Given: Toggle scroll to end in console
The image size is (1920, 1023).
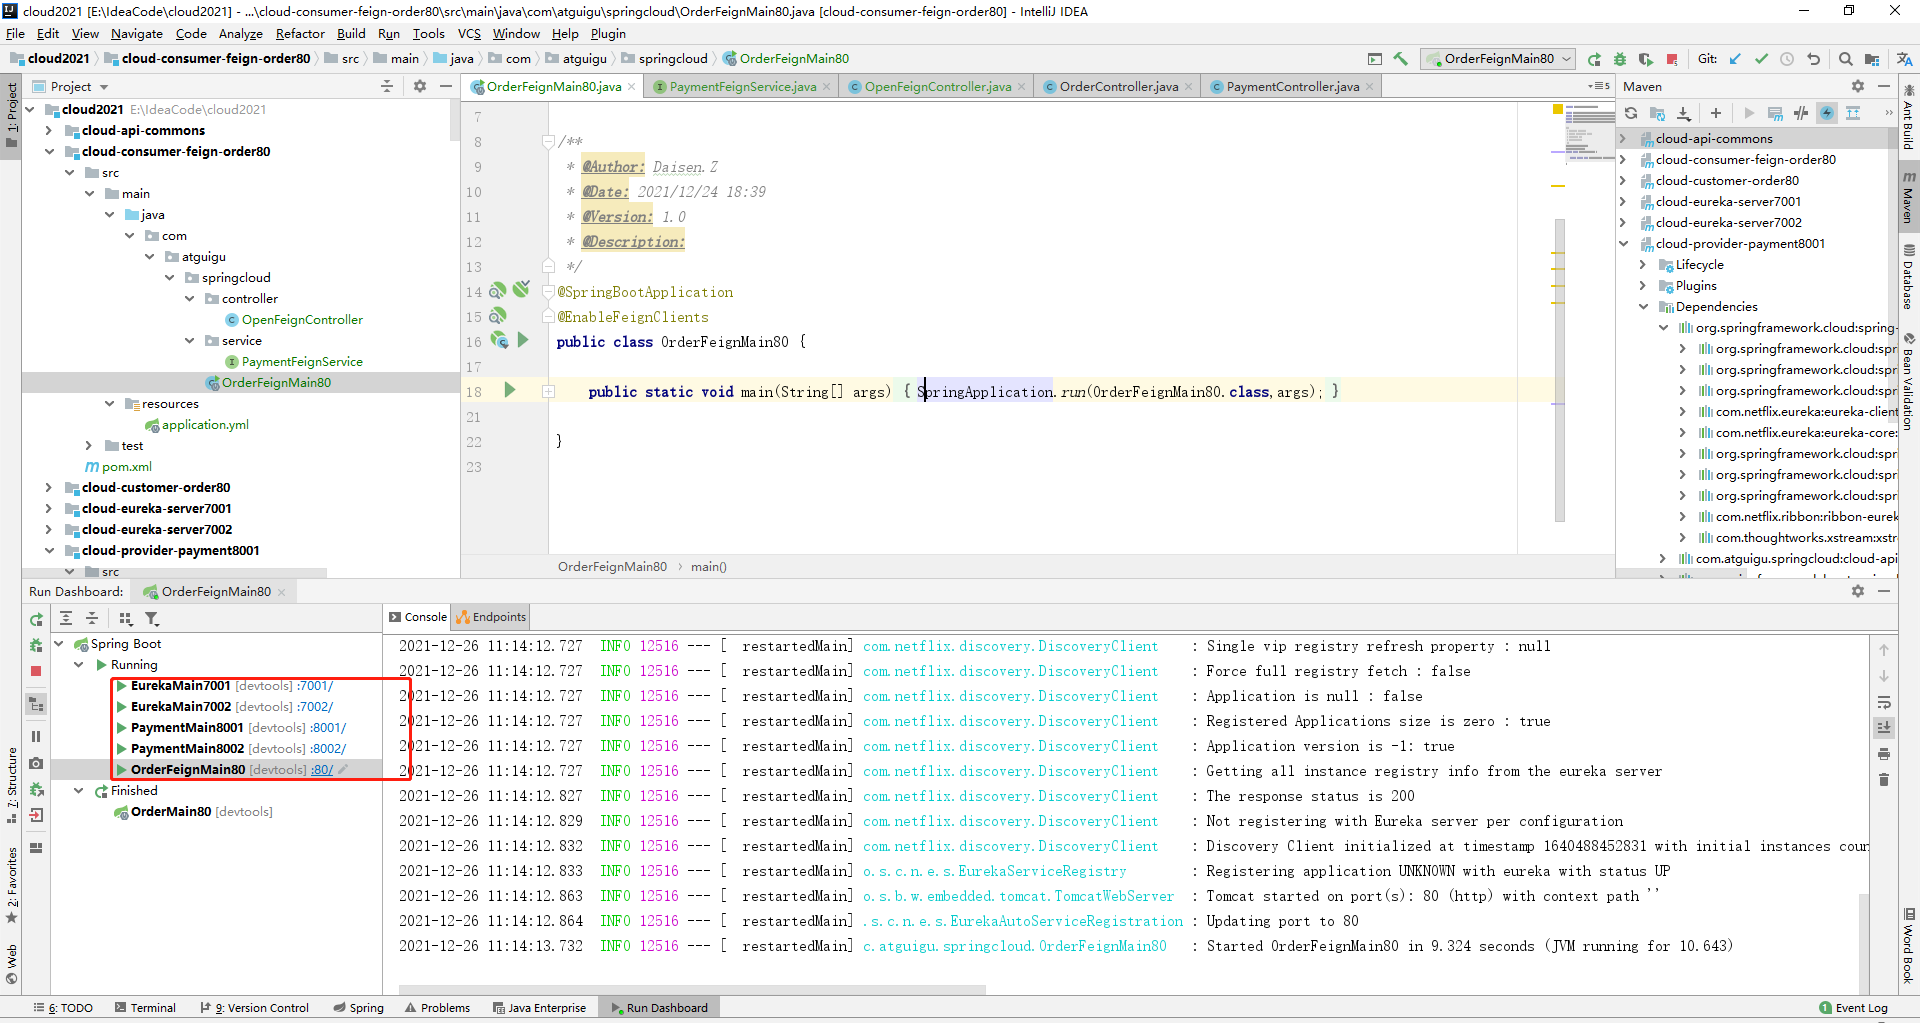Looking at the screenshot, I should coord(1884,728).
